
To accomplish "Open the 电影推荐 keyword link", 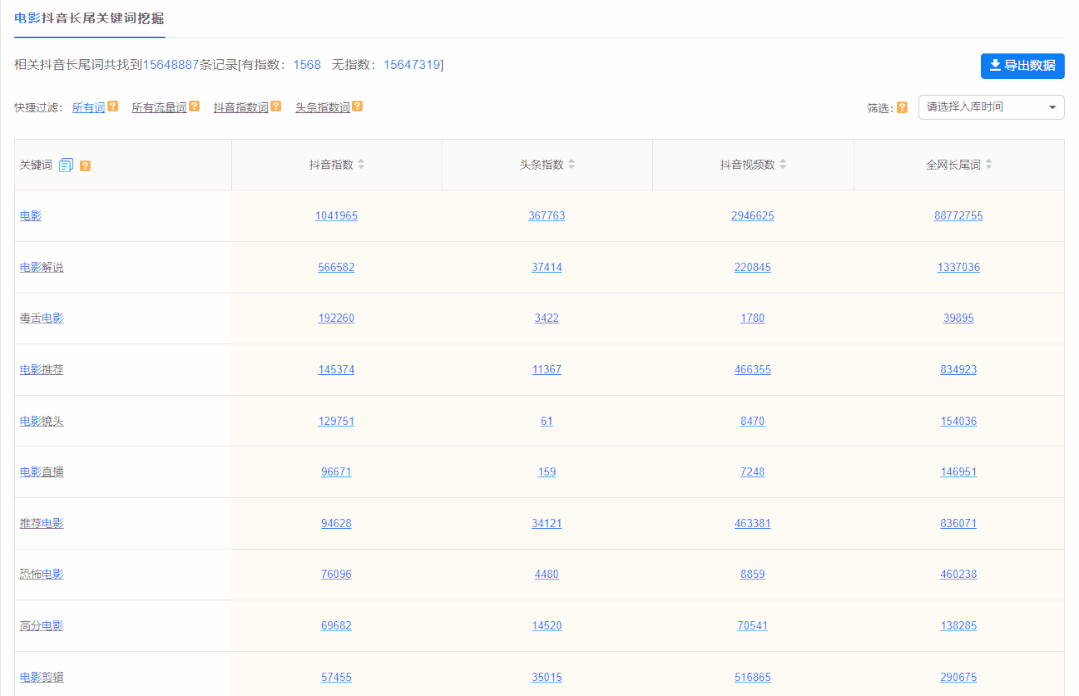I will [41, 370].
